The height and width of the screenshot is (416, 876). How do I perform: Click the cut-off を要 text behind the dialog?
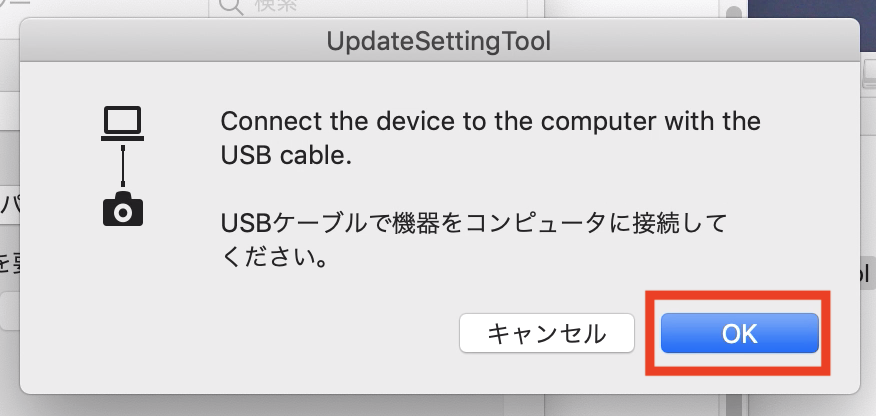pos(8,264)
